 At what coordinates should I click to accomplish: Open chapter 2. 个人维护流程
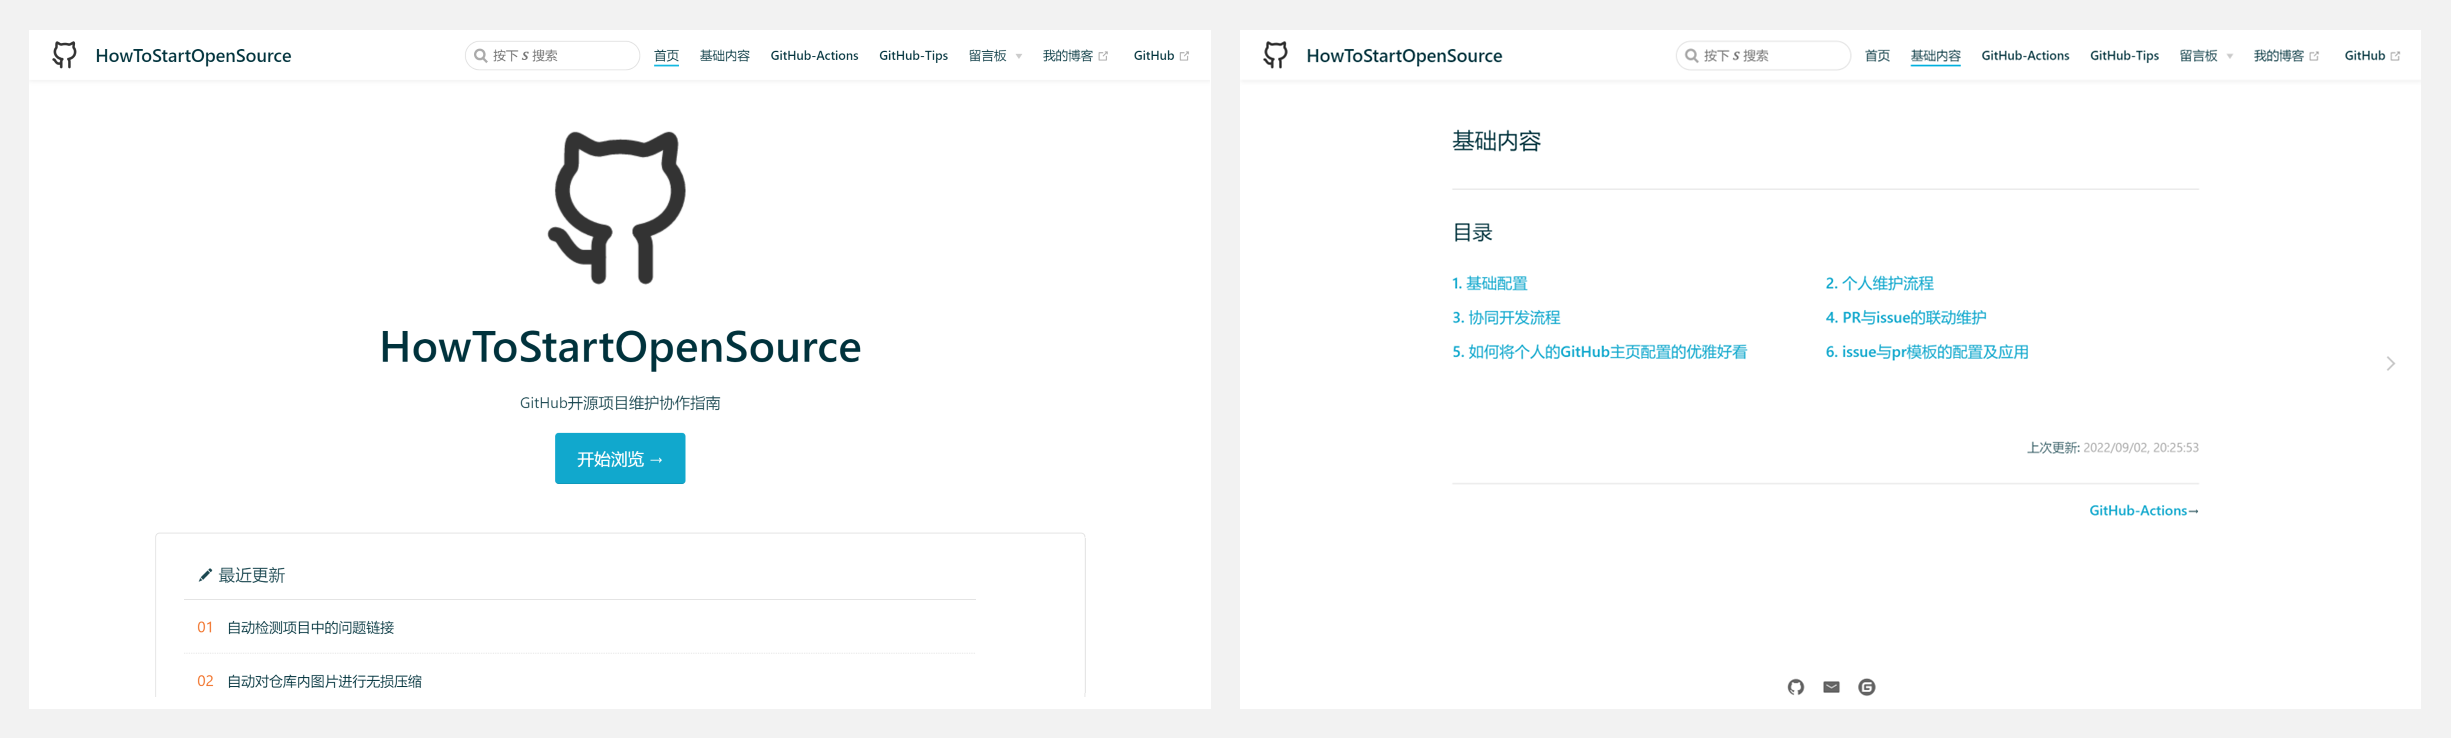pyautogui.click(x=1879, y=283)
